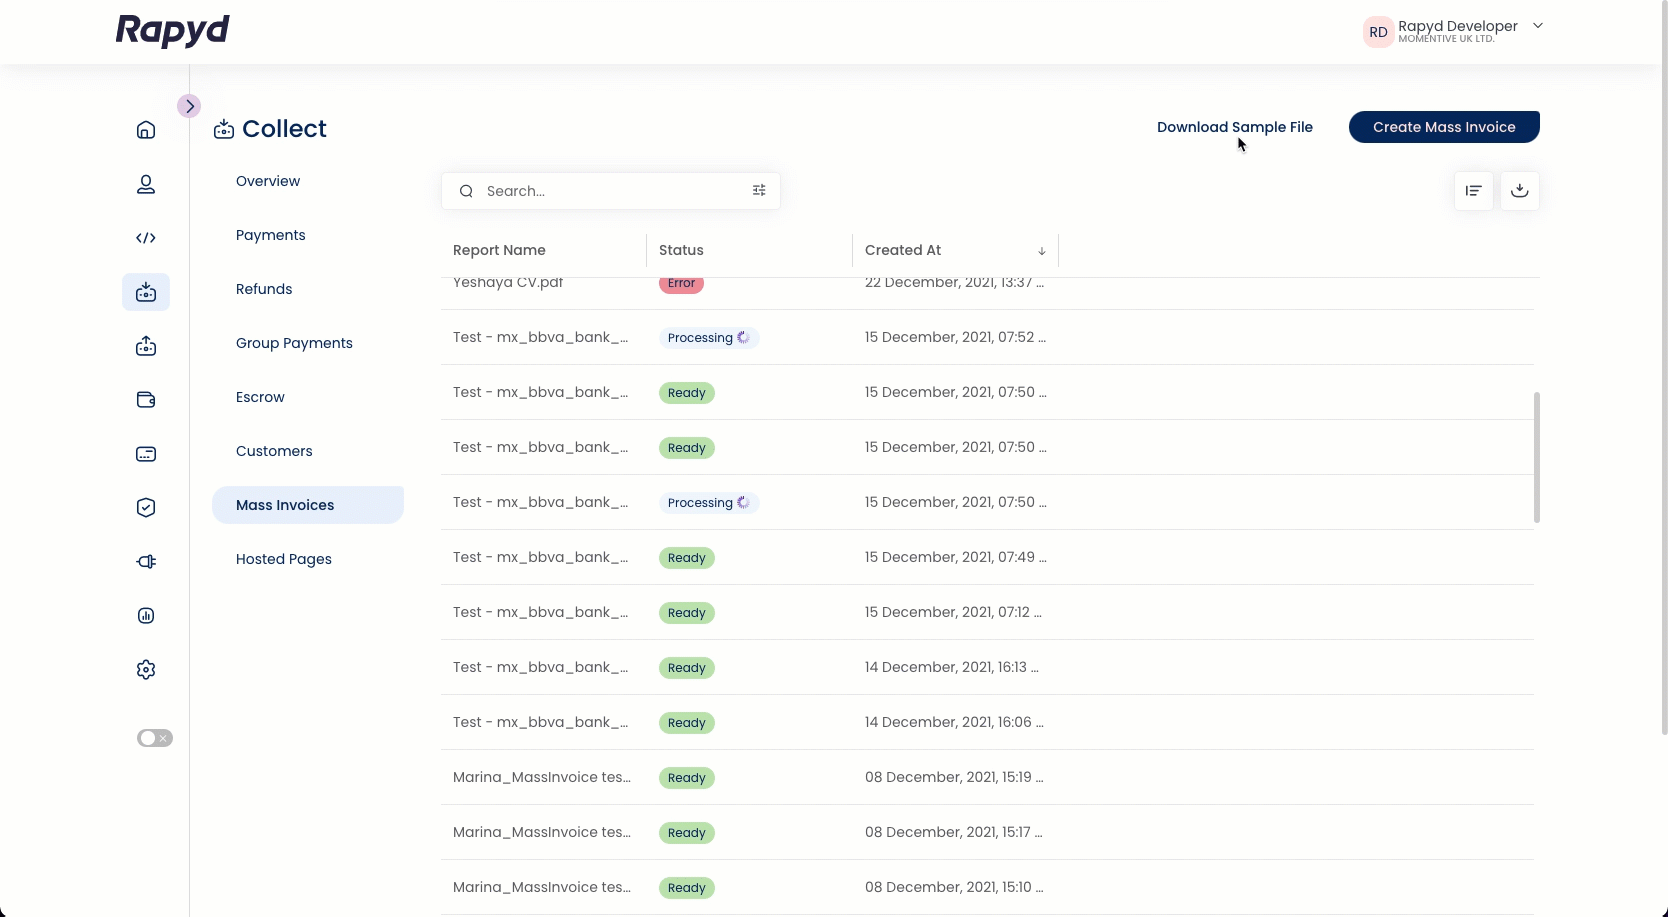Open the Marina_MassInvoice report from 15:17

click(x=988, y=832)
